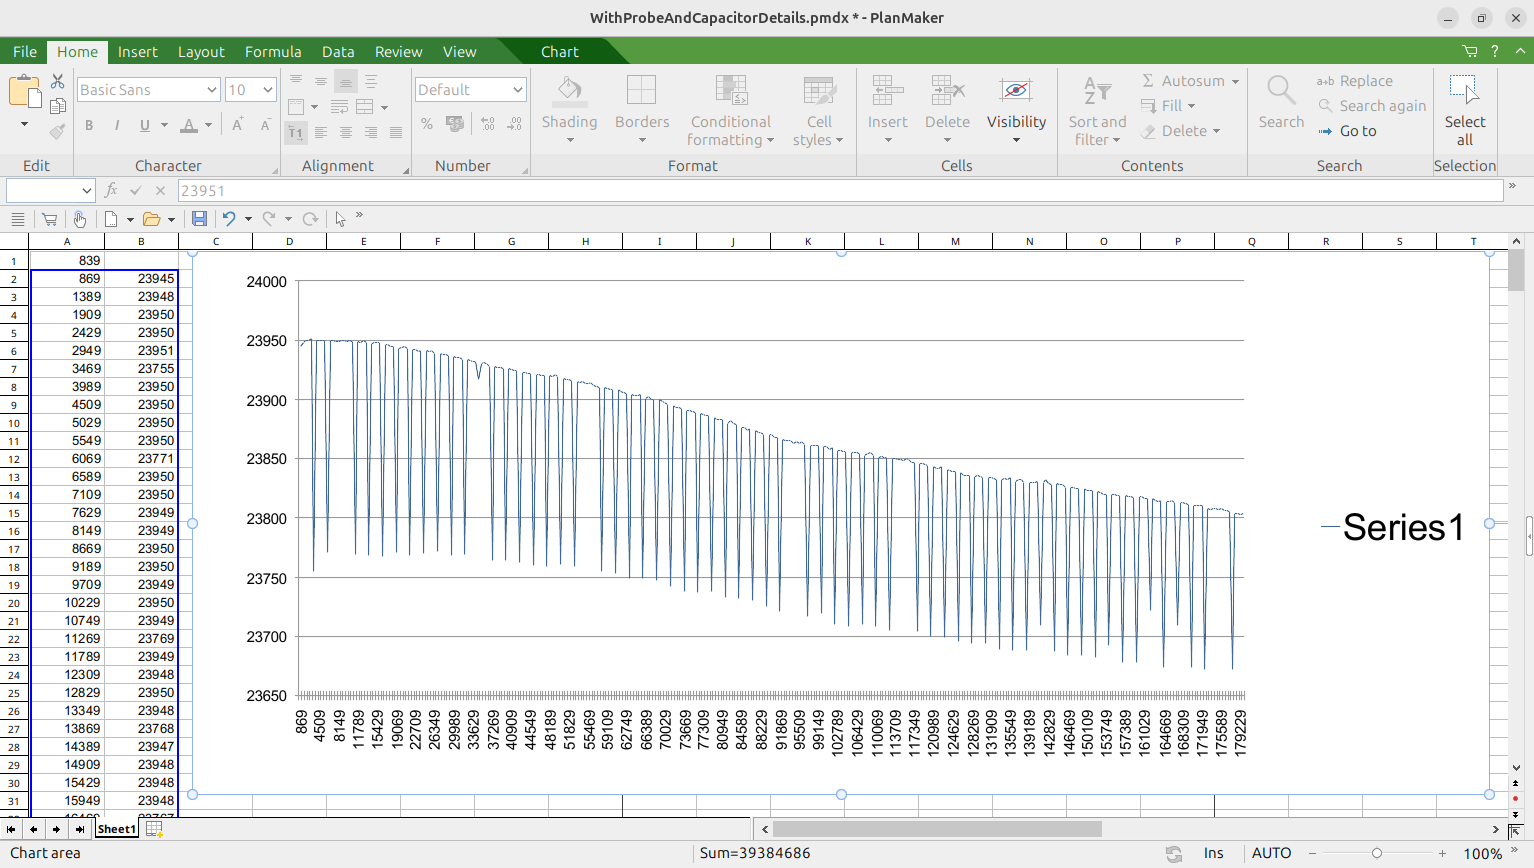Click the Cut scissors icon
1534x868 pixels.
[58, 81]
